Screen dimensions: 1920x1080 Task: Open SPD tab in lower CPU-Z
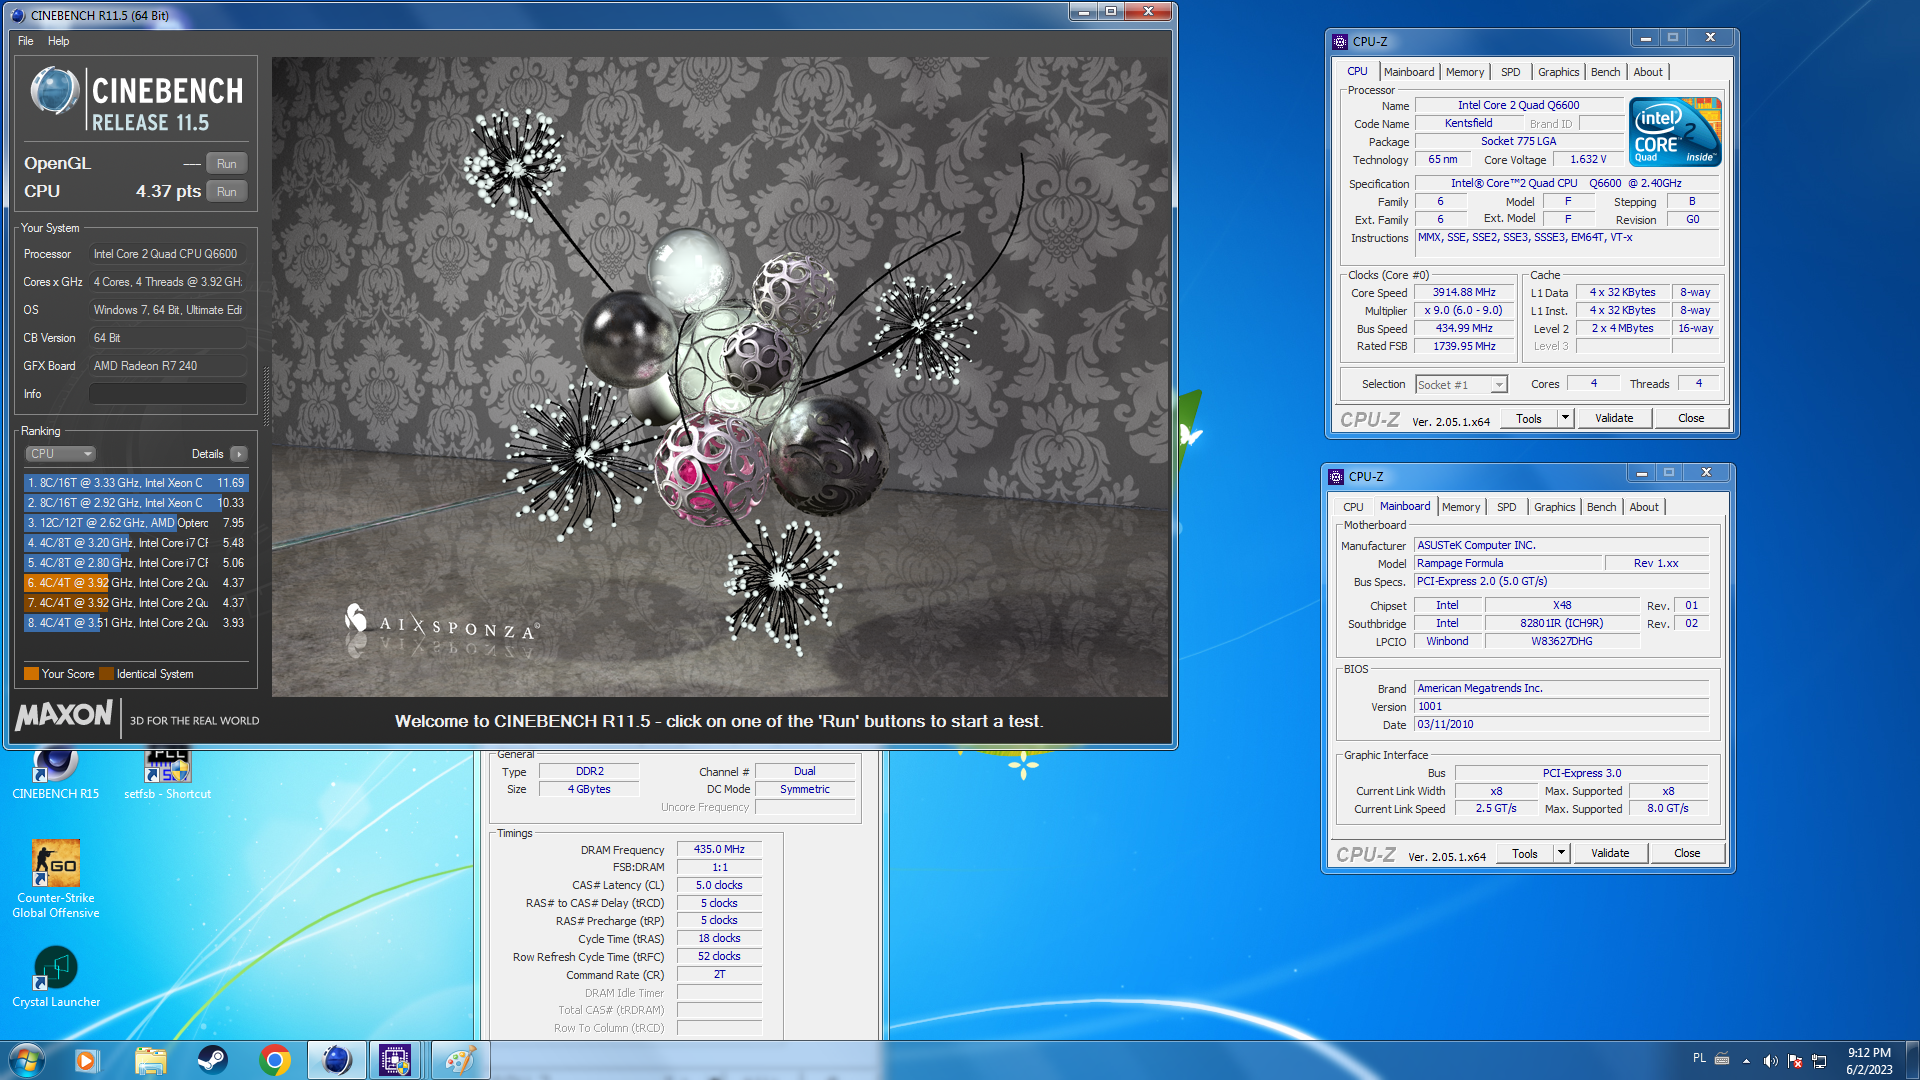coord(1506,507)
